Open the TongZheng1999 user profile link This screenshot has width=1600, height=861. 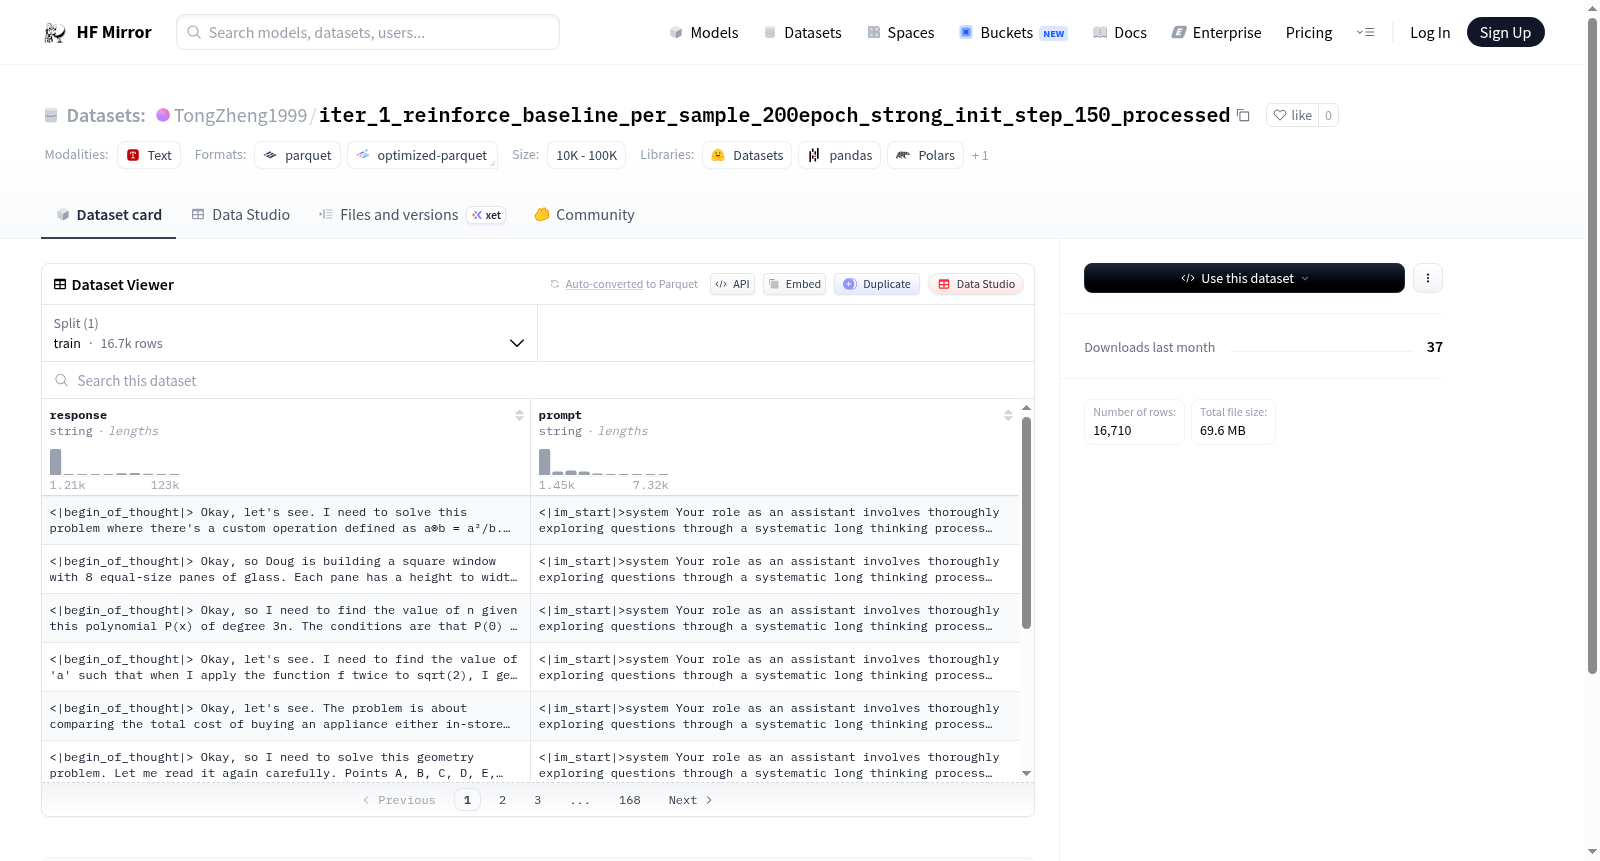click(240, 116)
